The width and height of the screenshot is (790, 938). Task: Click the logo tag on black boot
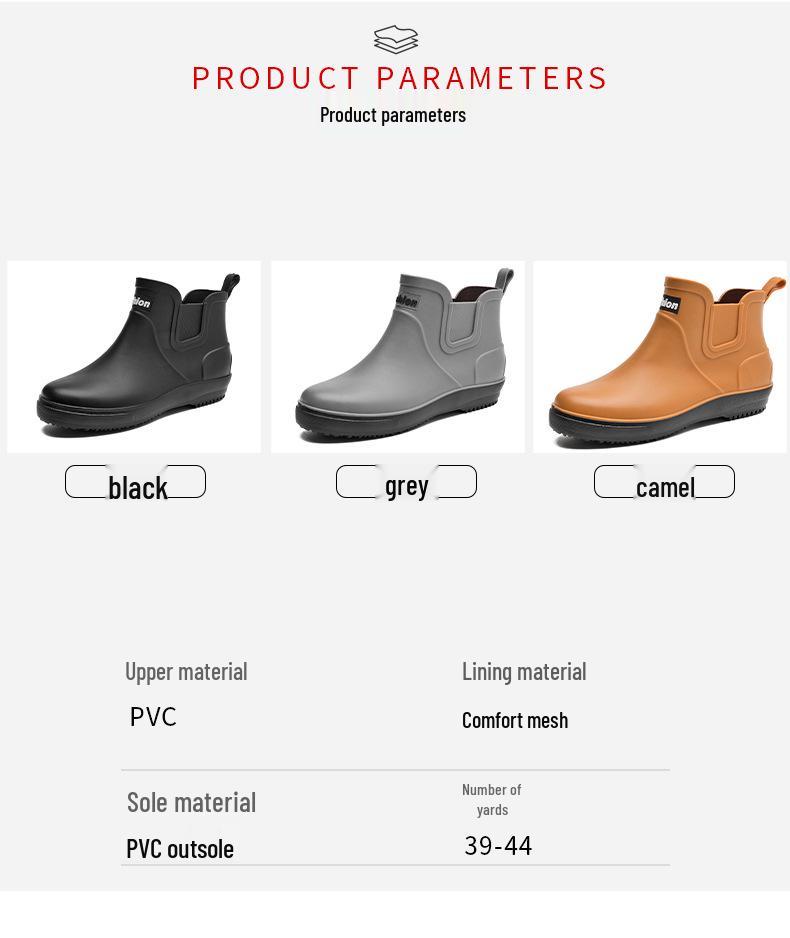141,301
